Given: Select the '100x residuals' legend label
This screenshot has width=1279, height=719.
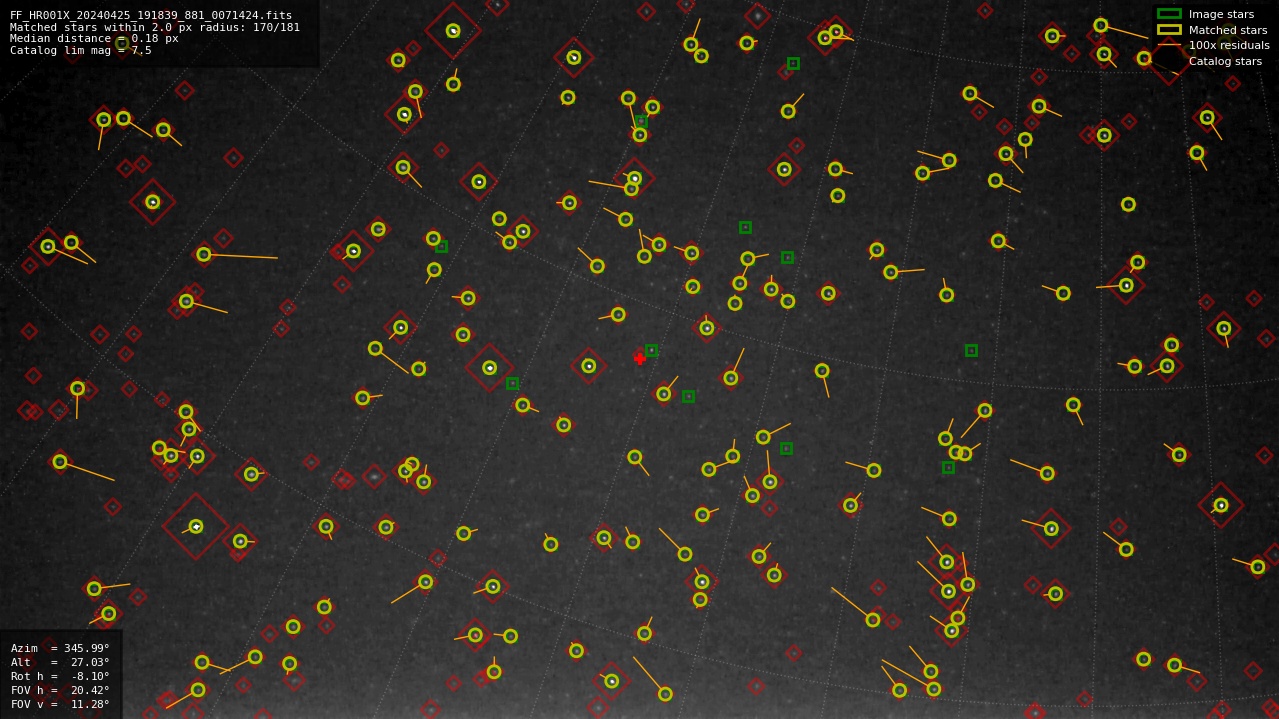Looking at the screenshot, I should pyautogui.click(x=1229, y=46).
